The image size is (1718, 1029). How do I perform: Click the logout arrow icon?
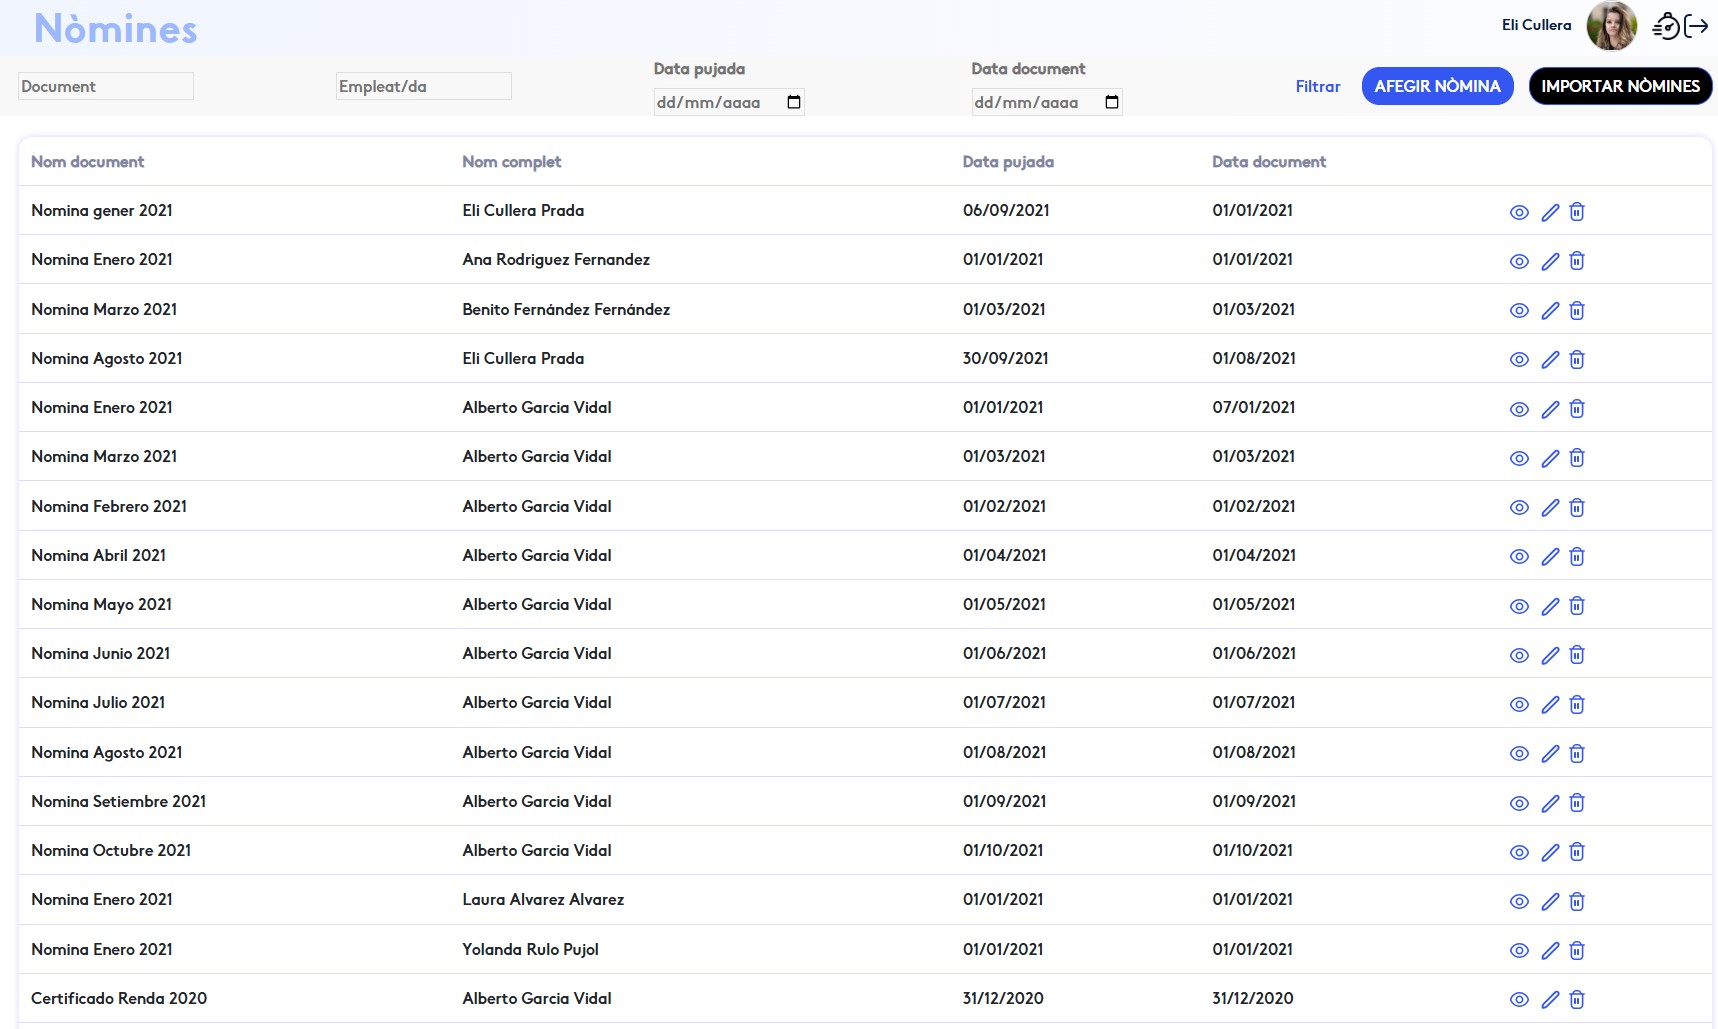[1697, 26]
